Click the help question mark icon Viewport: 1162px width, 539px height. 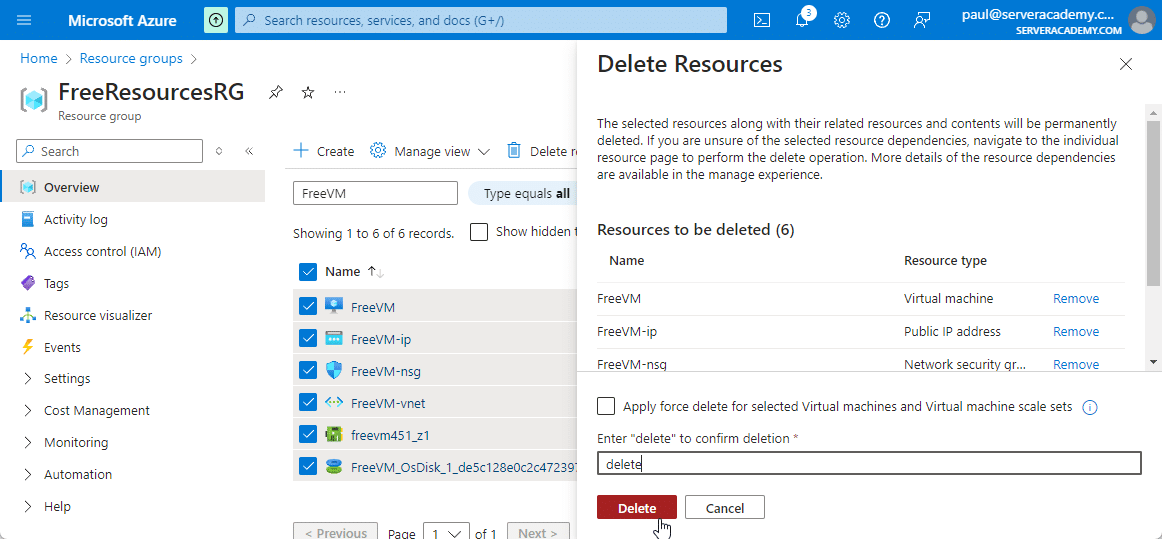(881, 20)
